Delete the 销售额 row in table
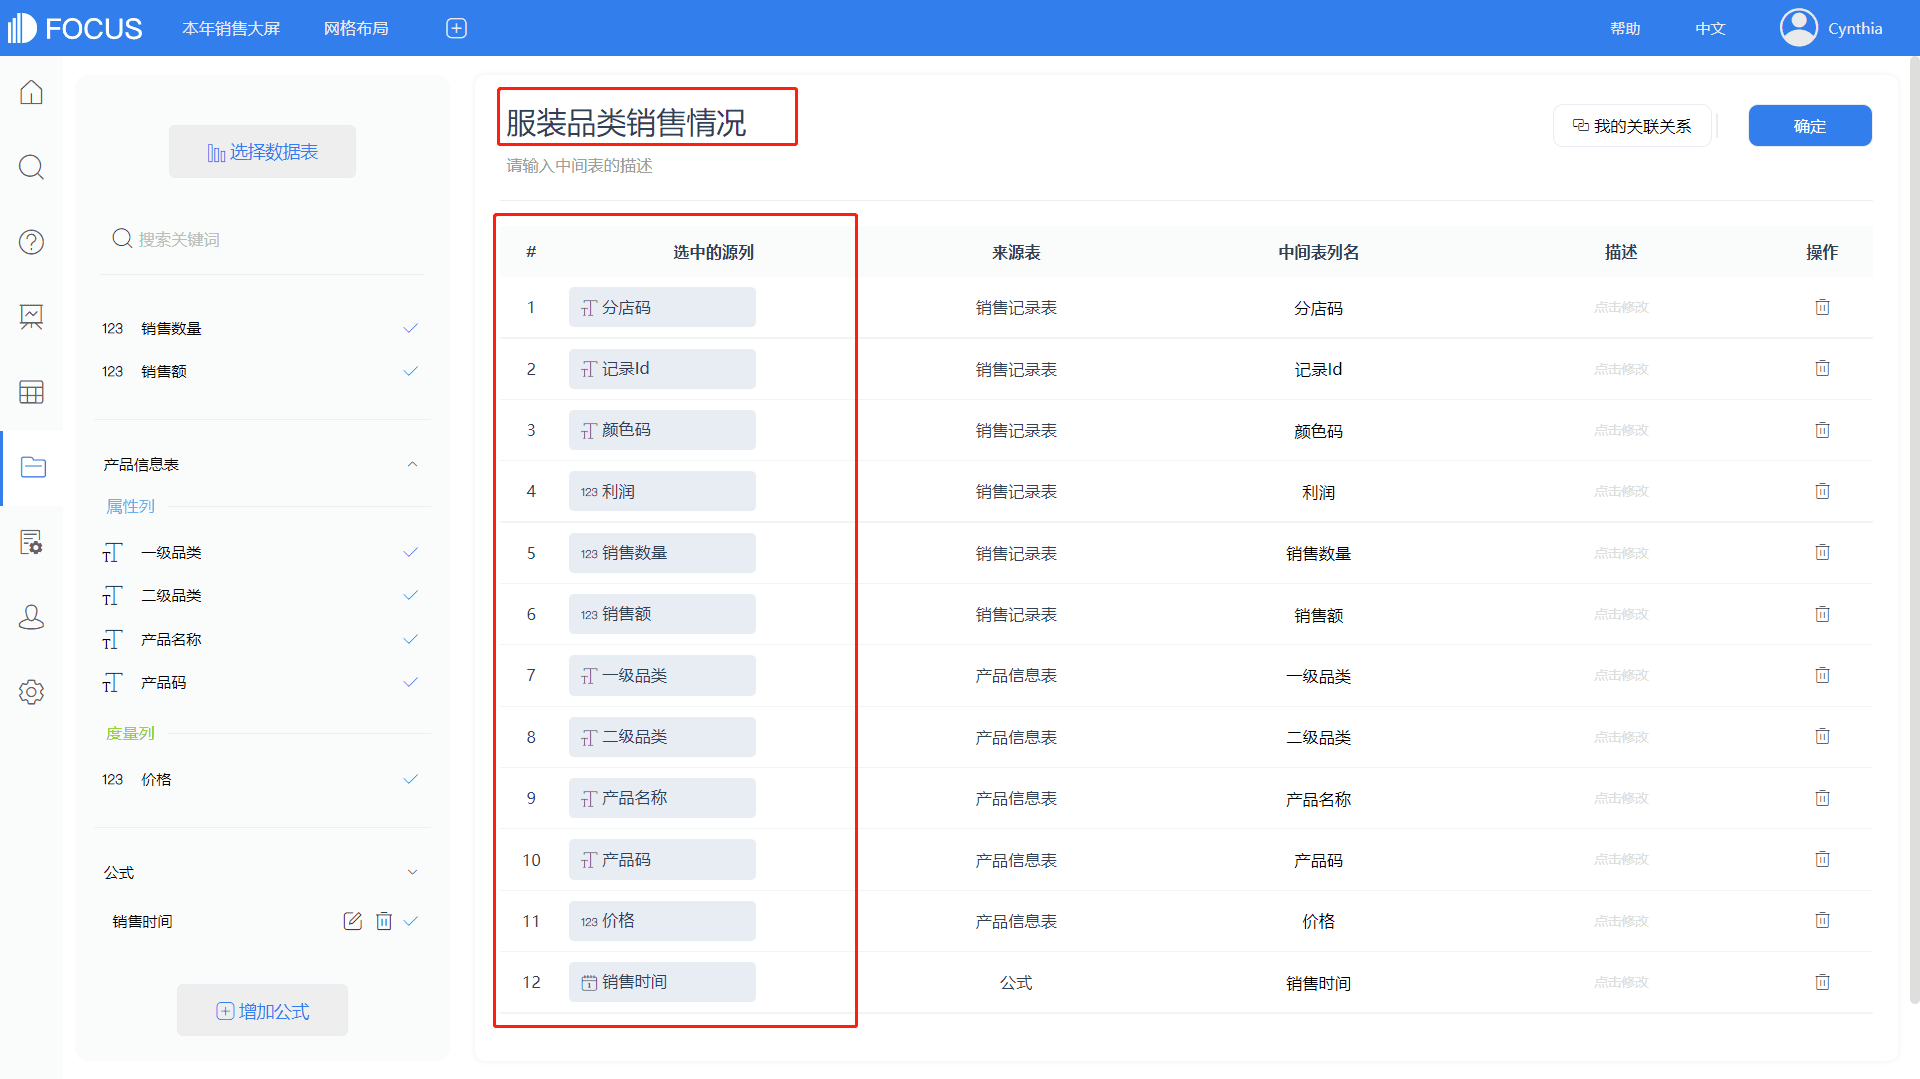The image size is (1920, 1079). click(1822, 614)
